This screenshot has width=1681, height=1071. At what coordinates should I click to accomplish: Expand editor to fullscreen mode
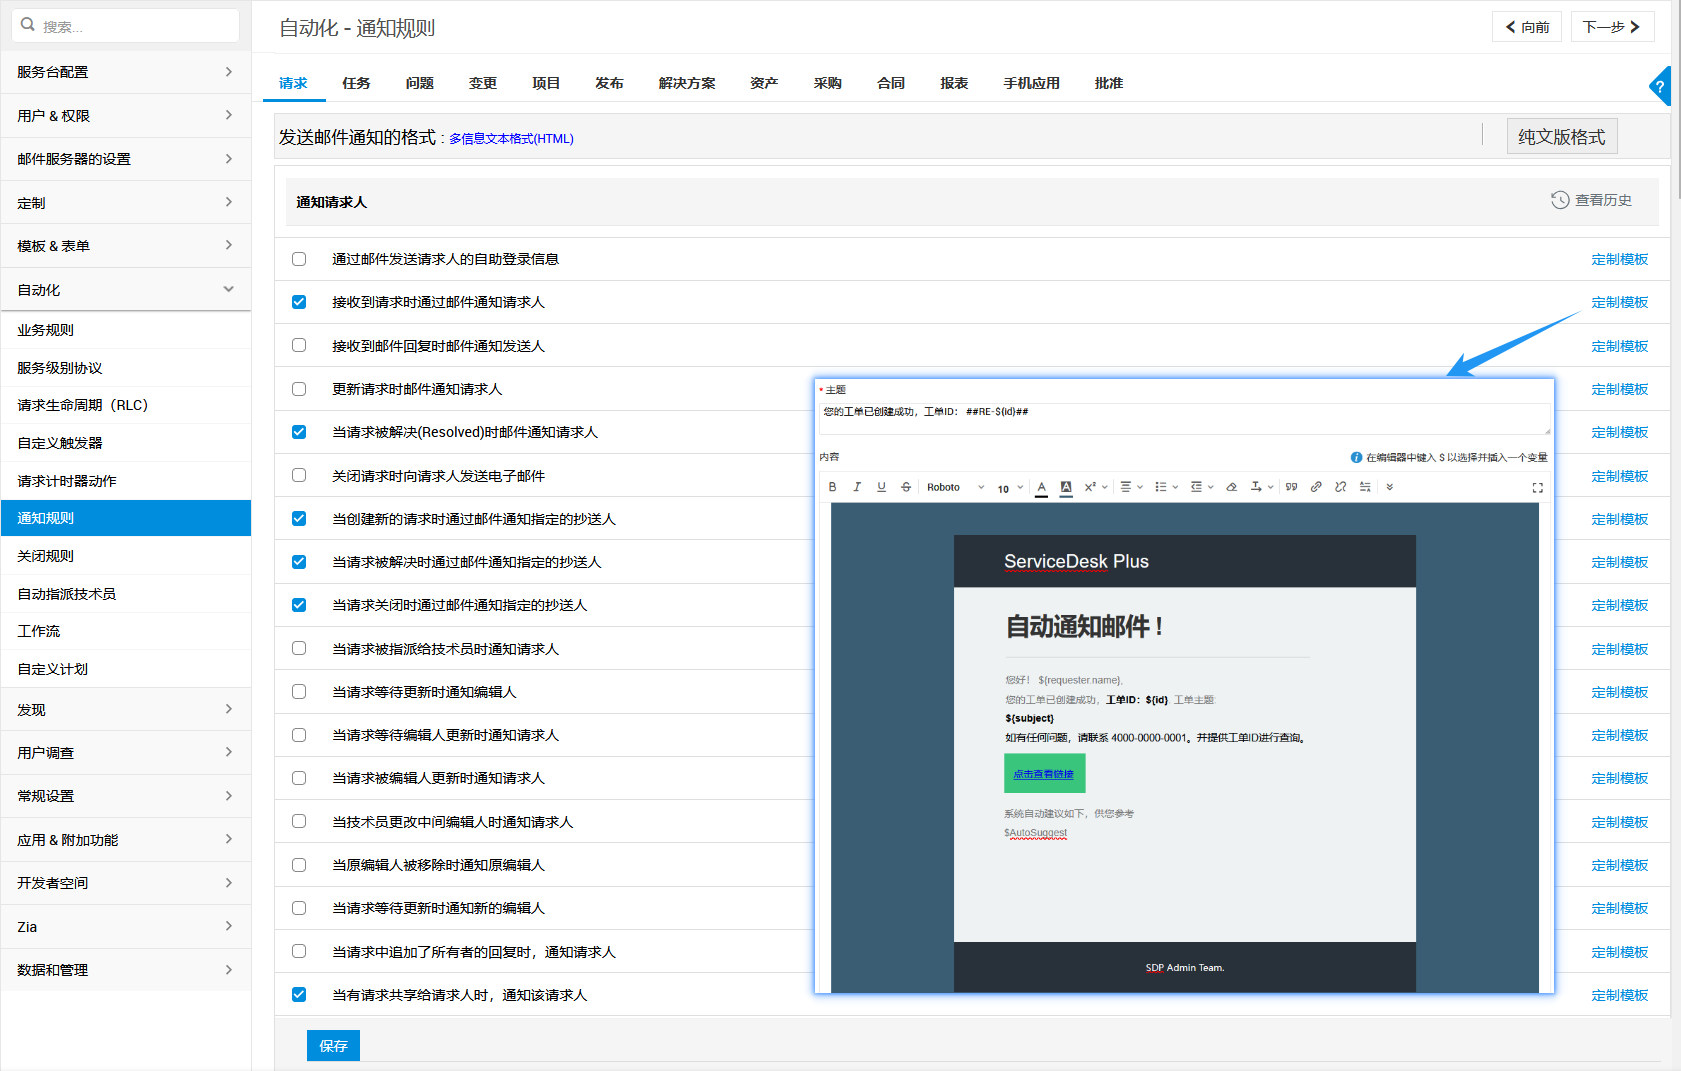pyautogui.click(x=1538, y=488)
